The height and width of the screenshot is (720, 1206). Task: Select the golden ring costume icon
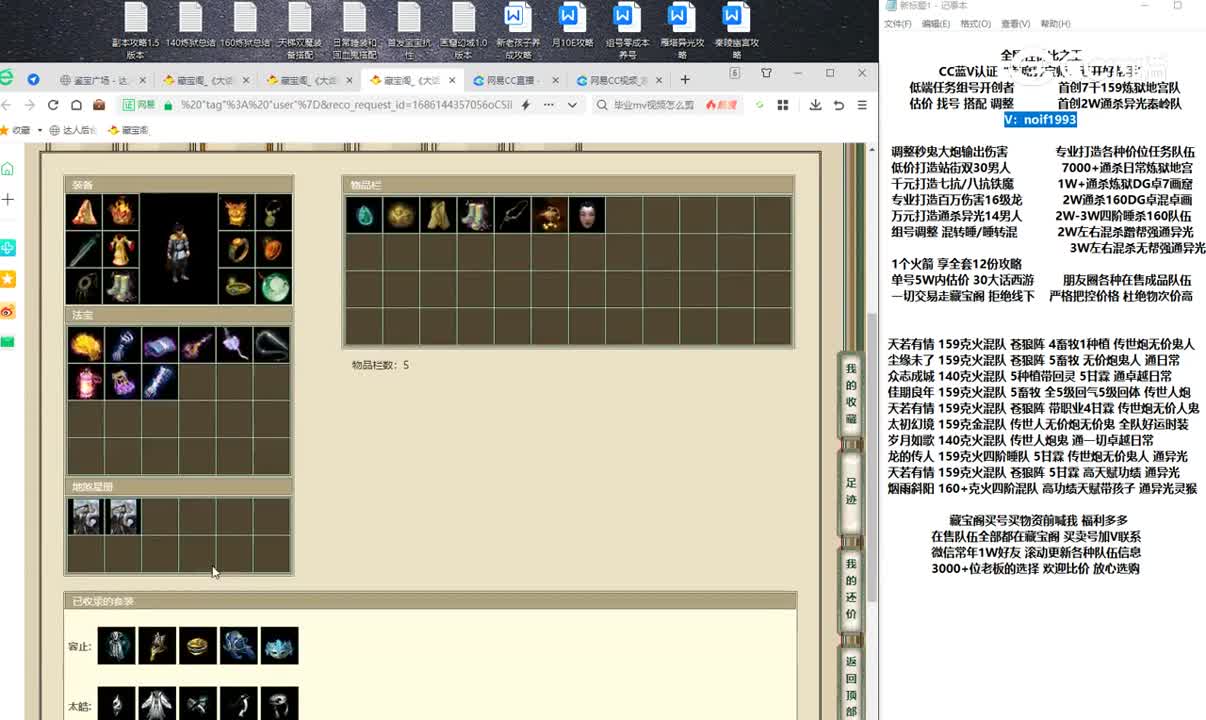(x=198, y=646)
